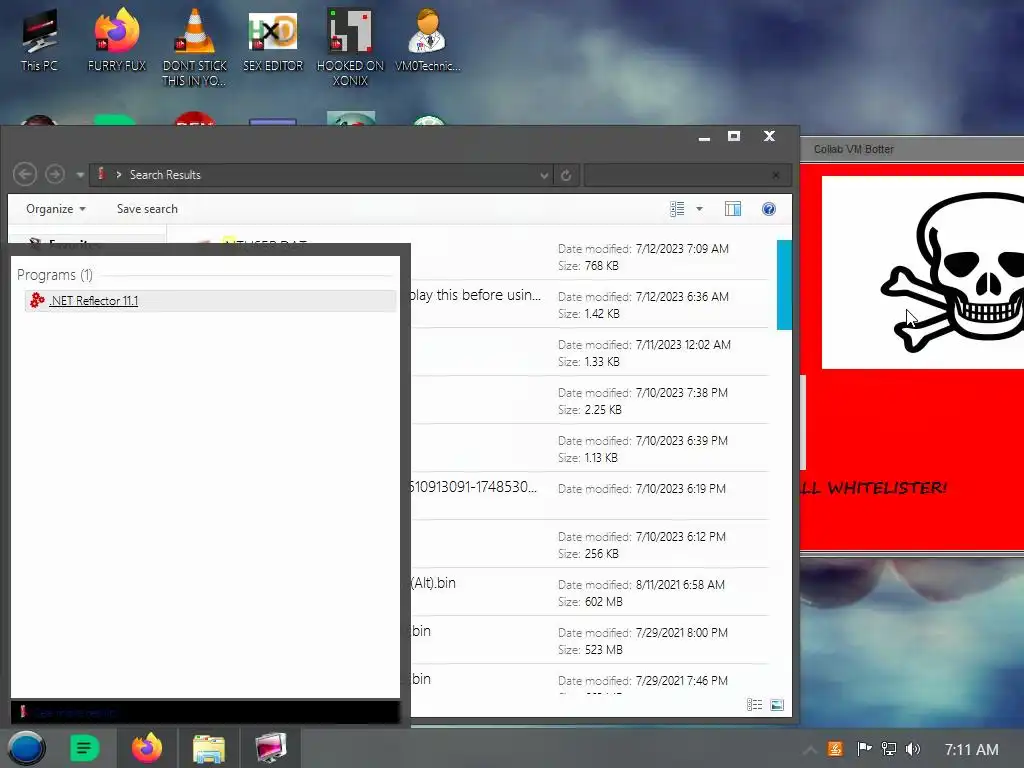
Task: Go forward in Explorer navigation
Action: (55, 174)
